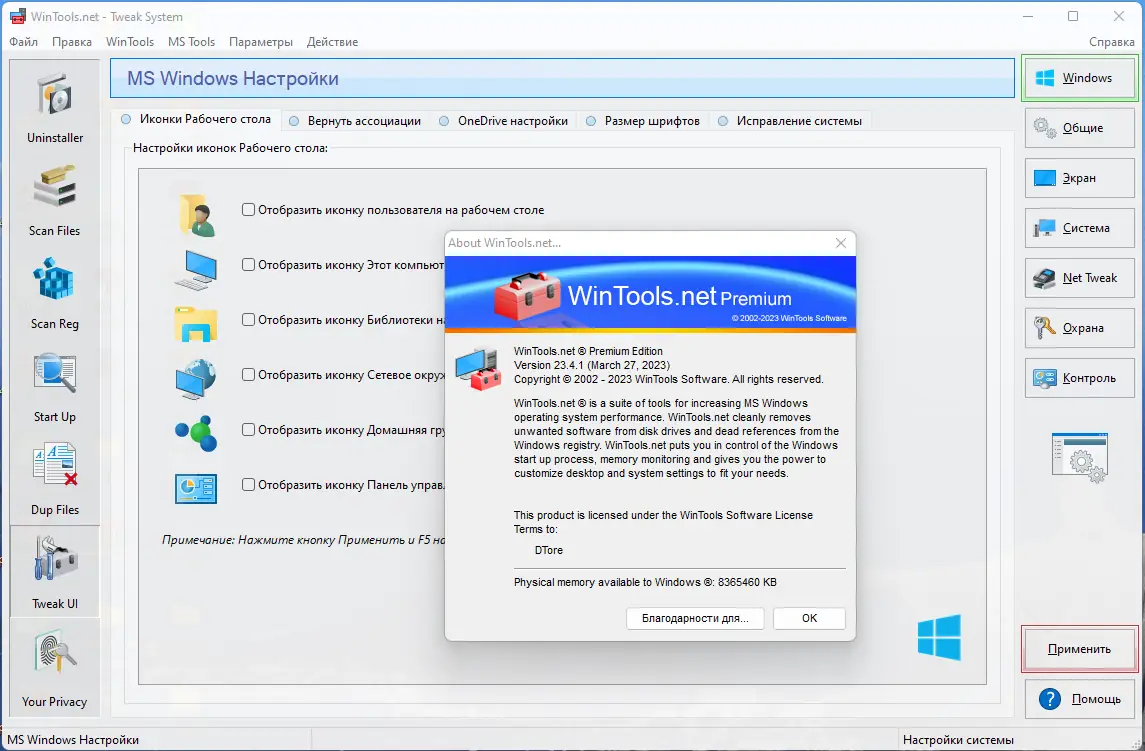1145x751 pixels.
Task: Click the Network globe icon
Action: (x=196, y=379)
